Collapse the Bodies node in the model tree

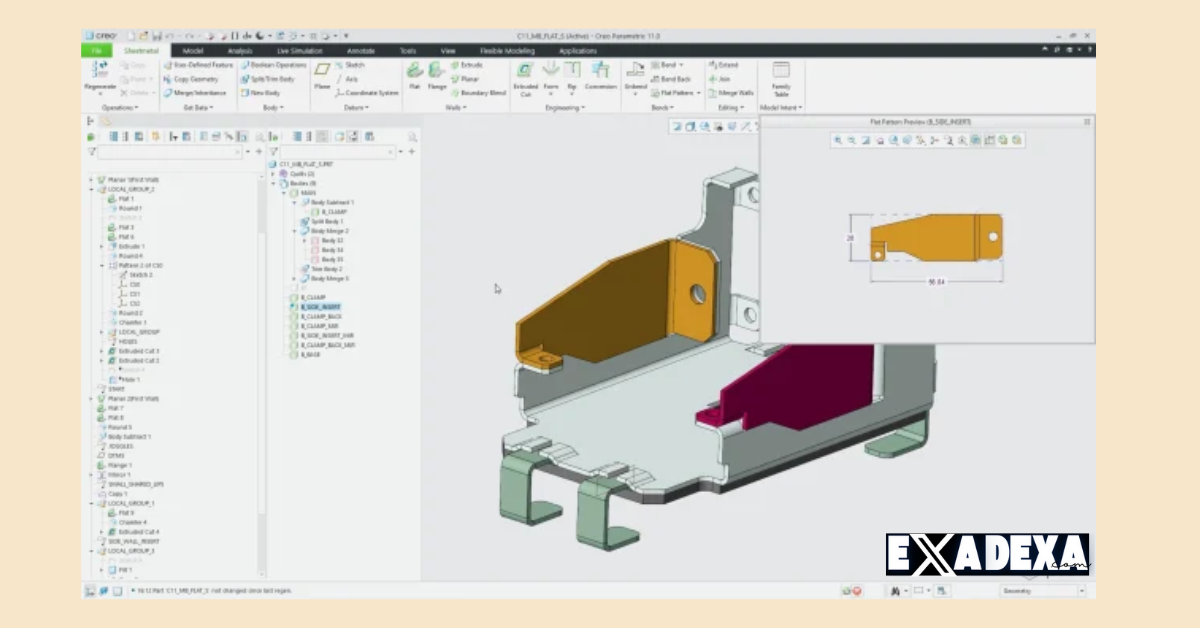pos(271,184)
